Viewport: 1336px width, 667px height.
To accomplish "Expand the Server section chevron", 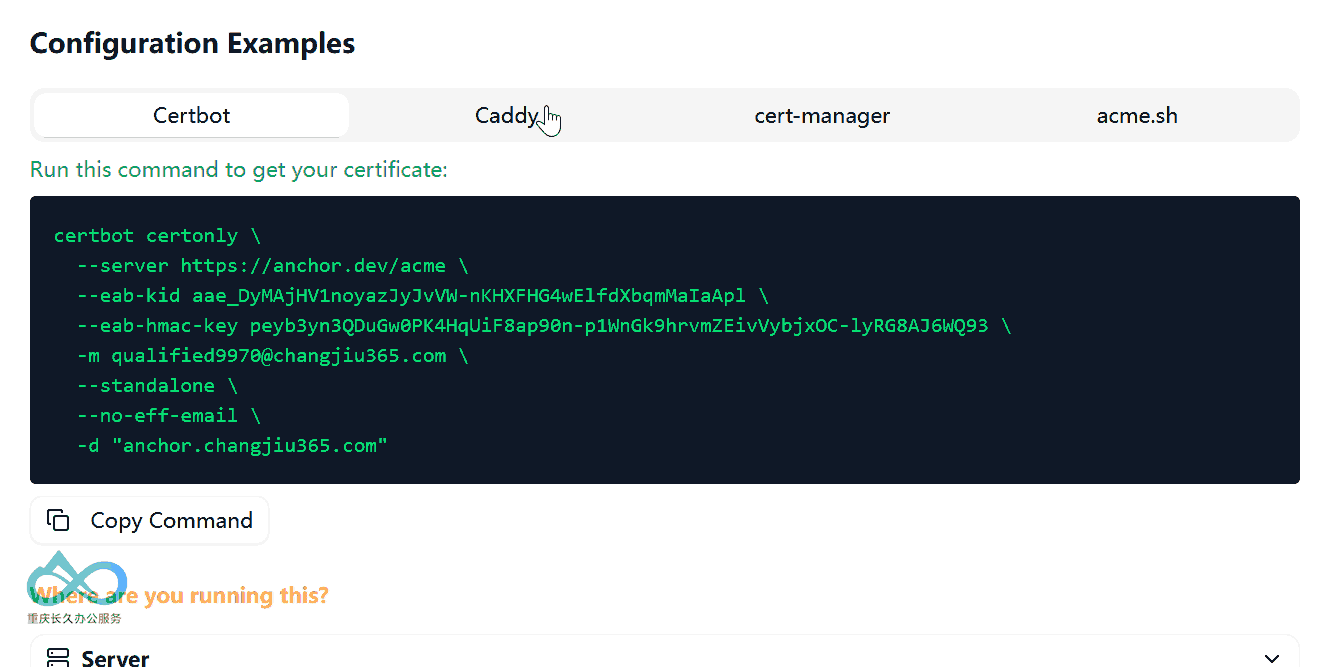I will click(x=1272, y=658).
